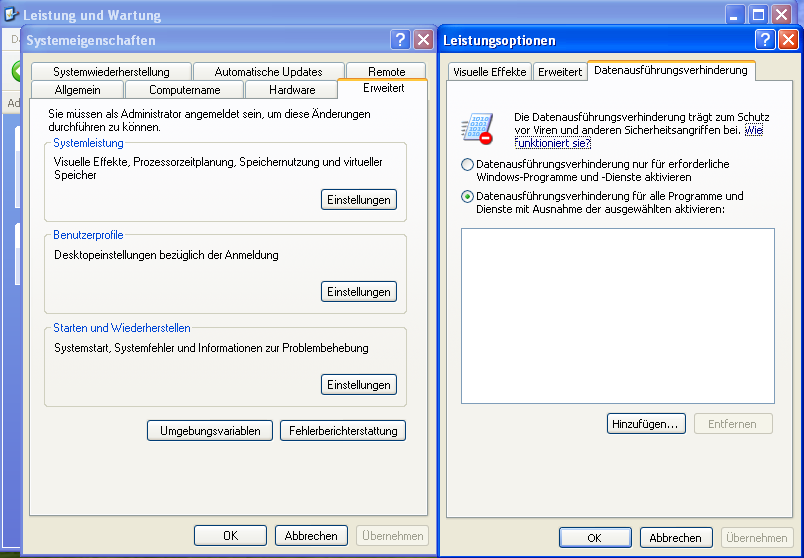Open Einstellungen under Systemleistung
The width and height of the screenshot is (804, 558).
tap(359, 200)
